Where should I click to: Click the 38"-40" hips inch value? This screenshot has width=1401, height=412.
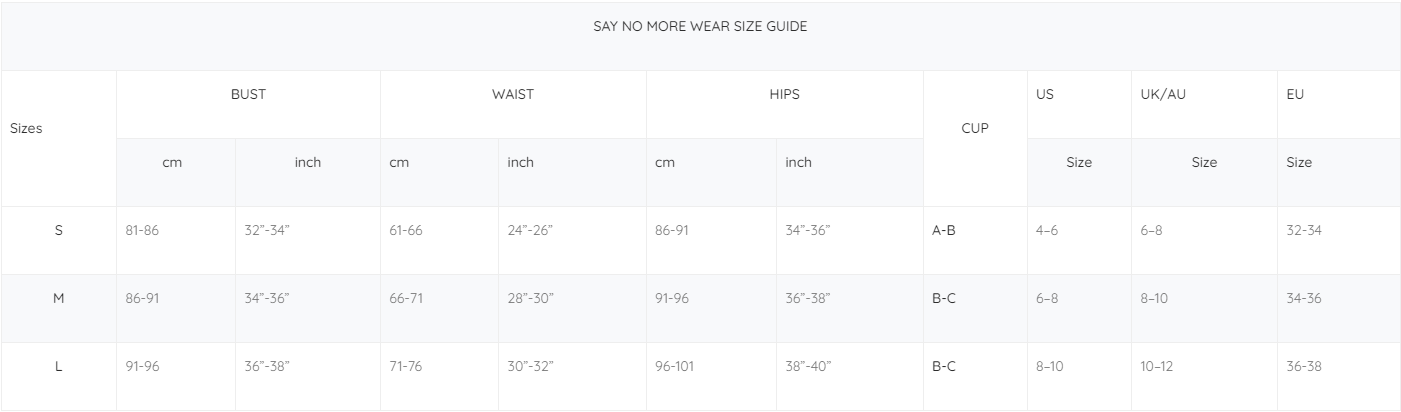[808, 366]
